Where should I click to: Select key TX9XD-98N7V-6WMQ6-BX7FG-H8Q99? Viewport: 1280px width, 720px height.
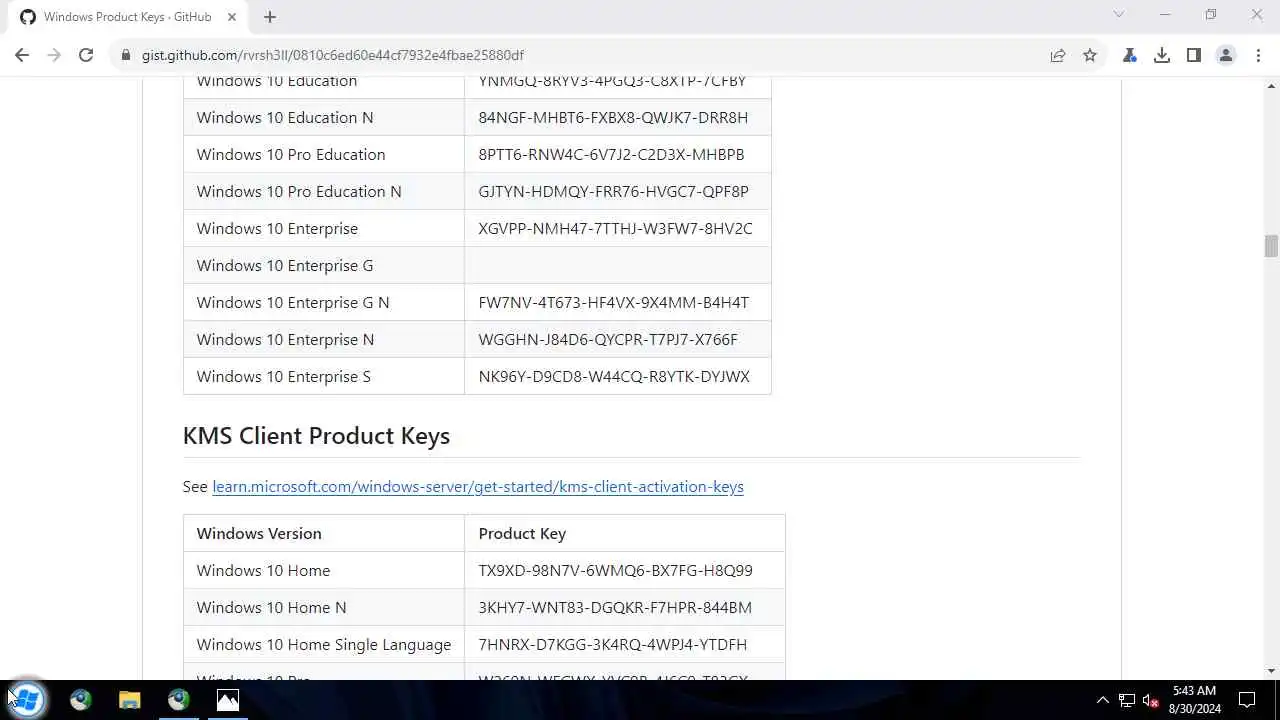[x=615, y=570]
